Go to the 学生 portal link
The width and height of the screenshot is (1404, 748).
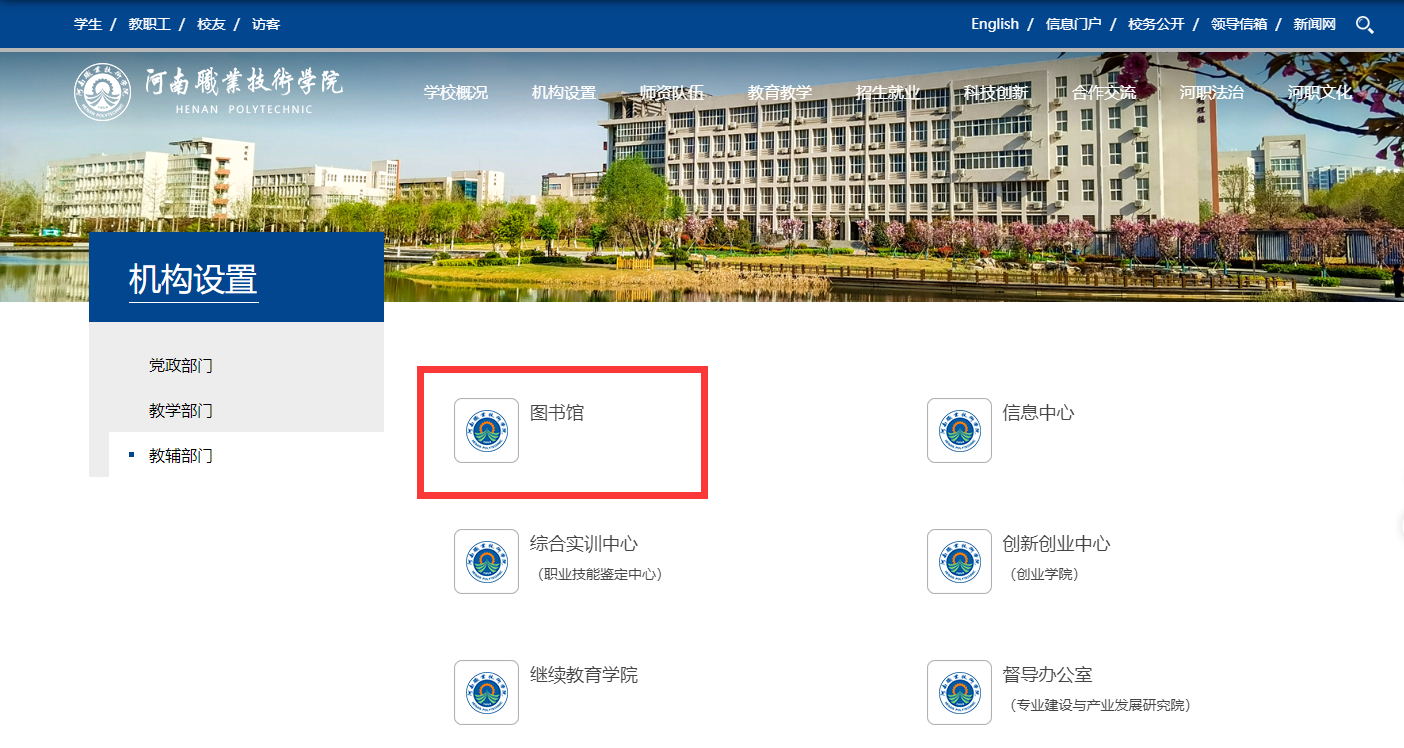tap(88, 24)
